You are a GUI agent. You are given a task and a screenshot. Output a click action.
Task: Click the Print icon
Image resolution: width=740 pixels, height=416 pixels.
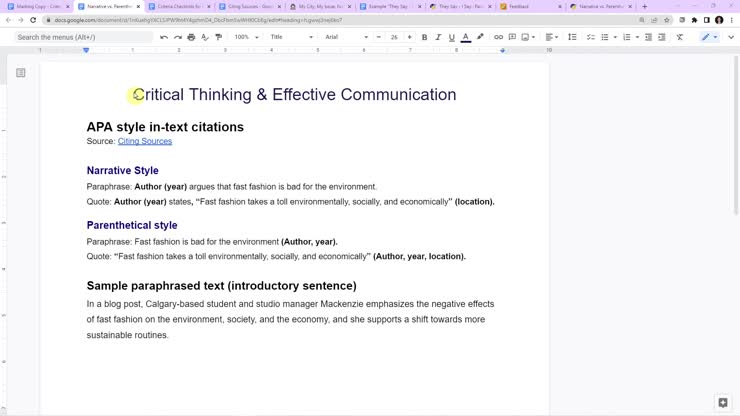click(x=191, y=37)
